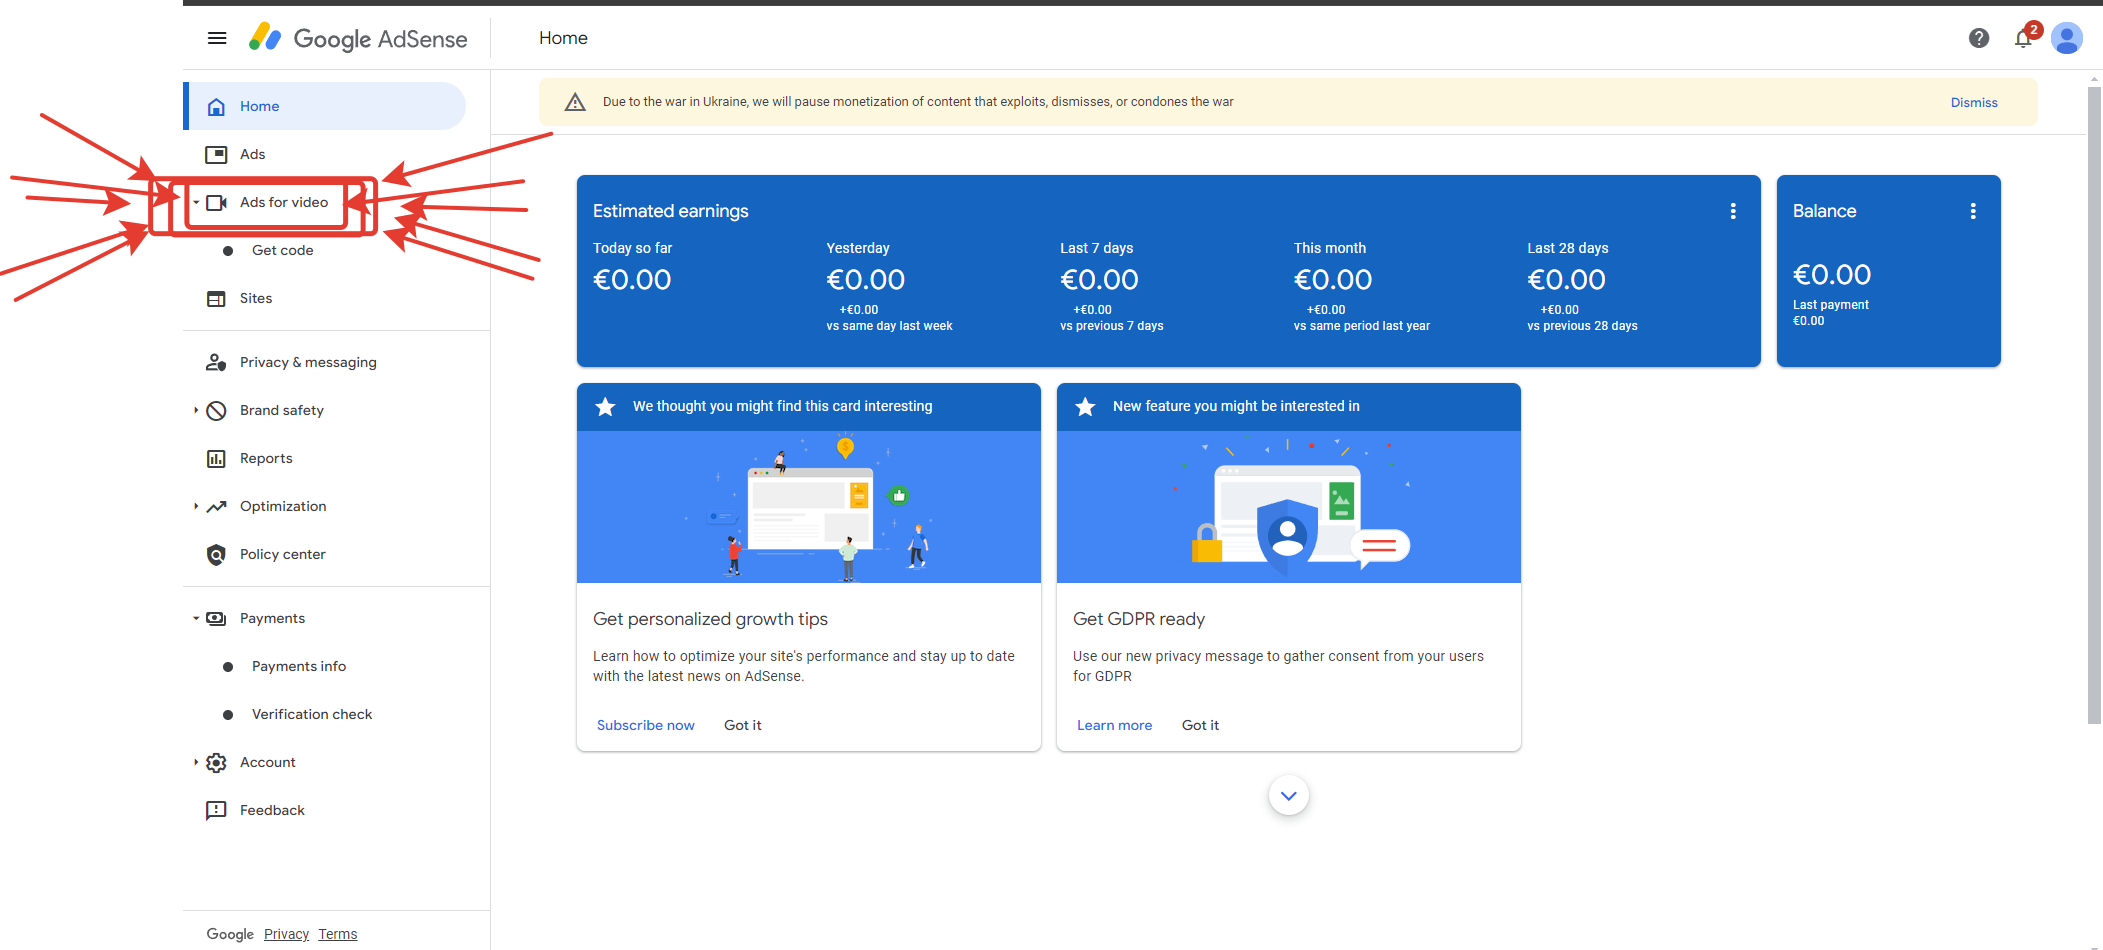Open the notifications bell
2103x950 pixels.
[2024, 38]
